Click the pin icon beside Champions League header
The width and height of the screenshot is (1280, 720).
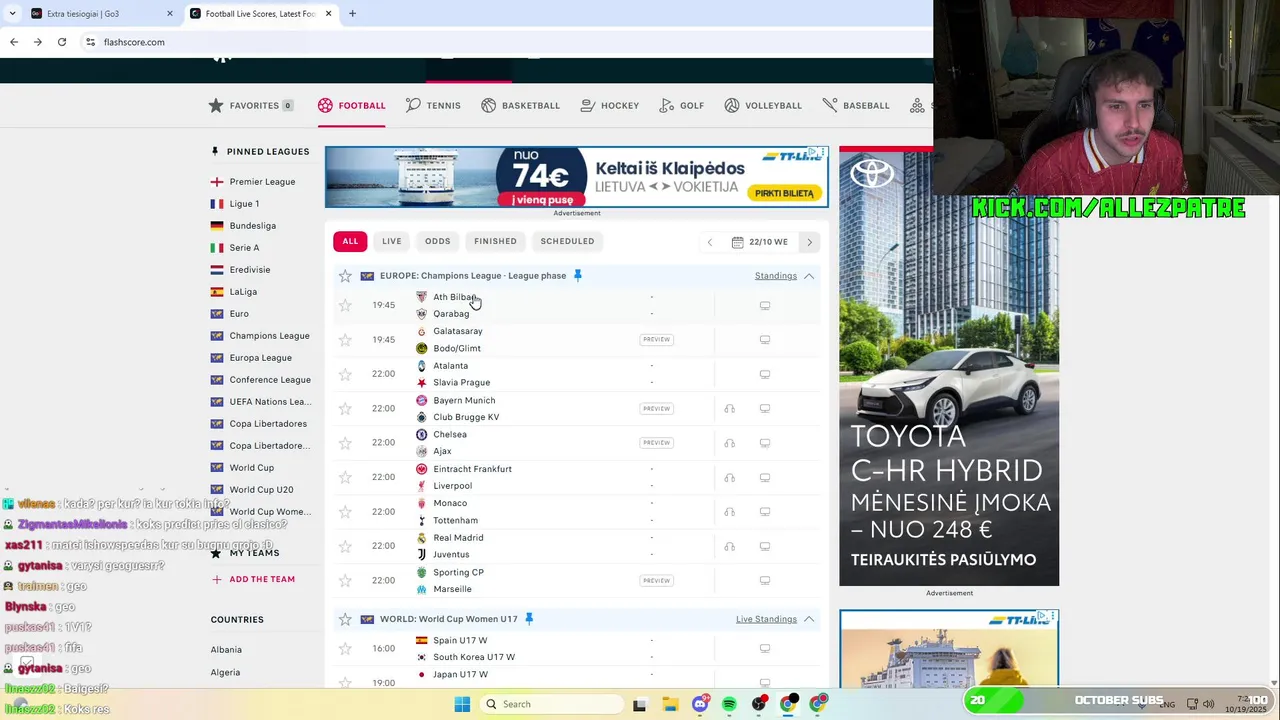pyautogui.click(x=577, y=276)
